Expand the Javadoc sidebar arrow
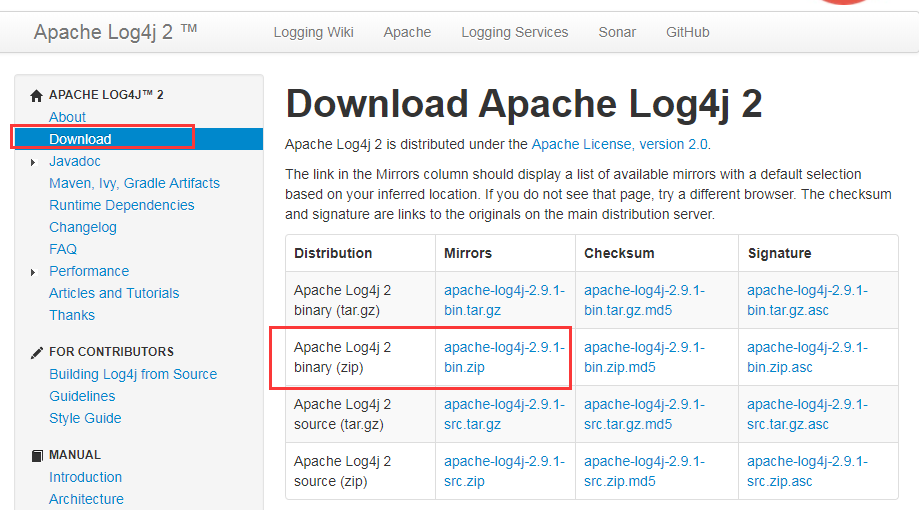 pyautogui.click(x=33, y=162)
